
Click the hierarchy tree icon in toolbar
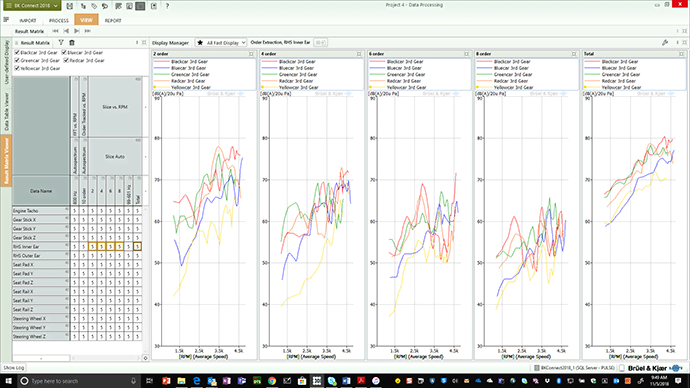83,6
